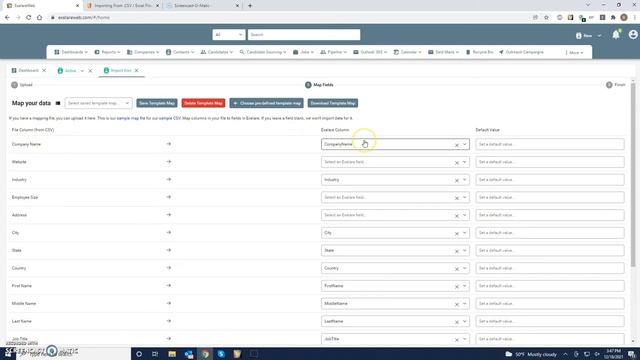Click Download Template Map
This screenshot has height=360, width=640.
333,103
